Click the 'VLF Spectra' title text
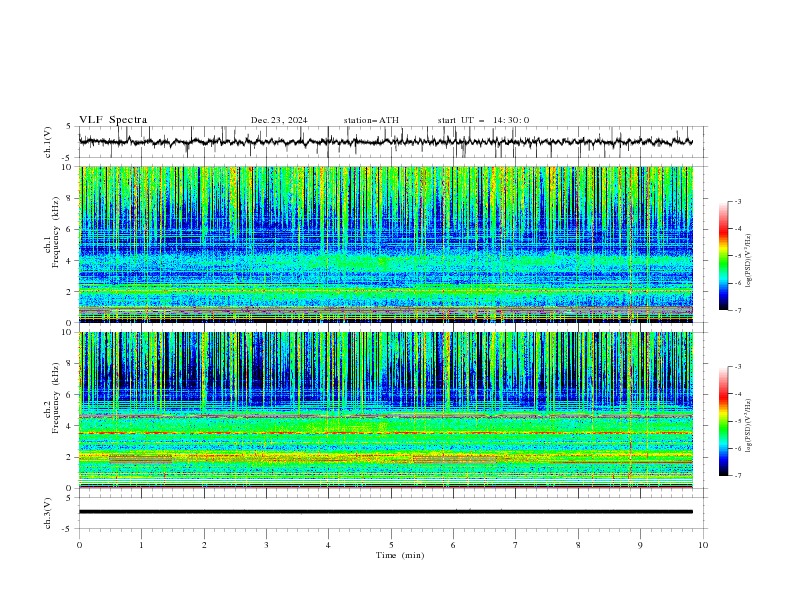792x612 pixels. tap(113, 120)
